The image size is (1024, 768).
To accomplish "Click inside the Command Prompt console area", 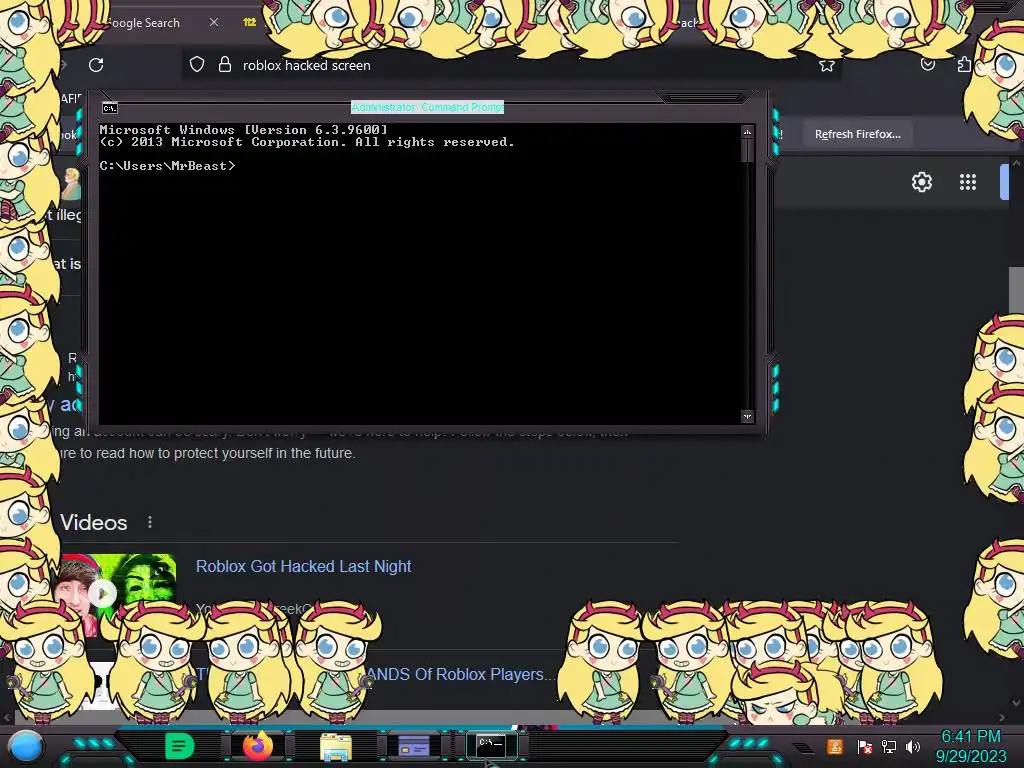I will point(420,274).
